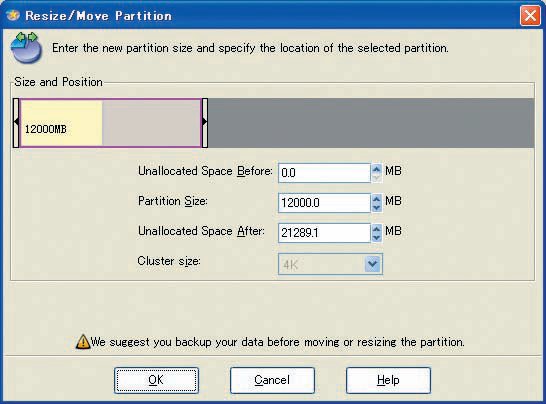This screenshot has height=404, width=546.
Task: Open the Help button
Action: (x=388, y=380)
